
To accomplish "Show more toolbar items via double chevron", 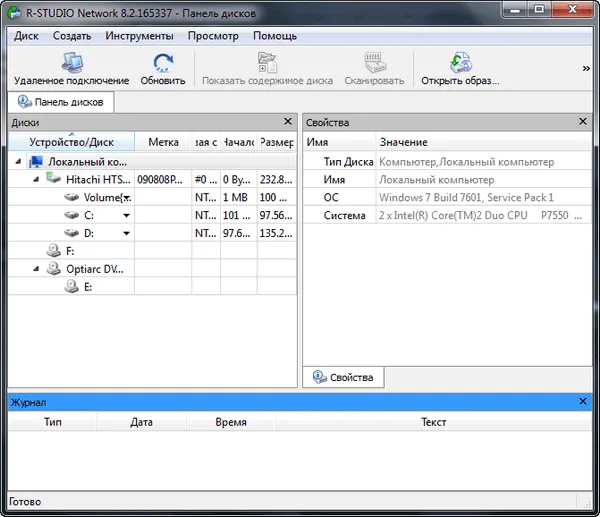I will [x=586, y=68].
